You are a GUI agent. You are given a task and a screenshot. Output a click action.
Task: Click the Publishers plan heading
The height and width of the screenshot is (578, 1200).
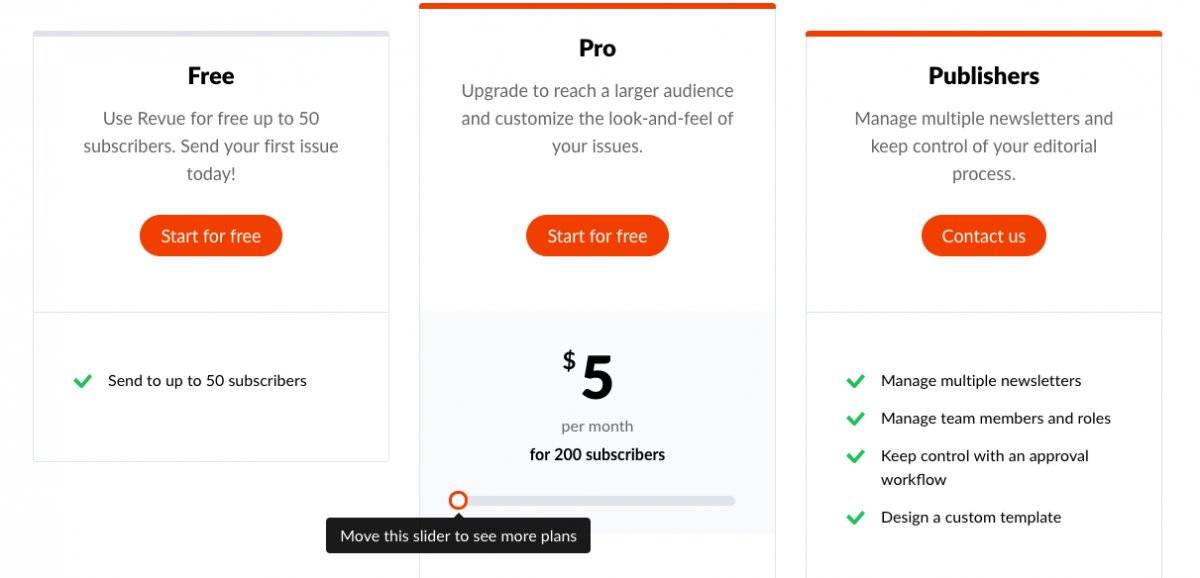pyautogui.click(x=983, y=76)
